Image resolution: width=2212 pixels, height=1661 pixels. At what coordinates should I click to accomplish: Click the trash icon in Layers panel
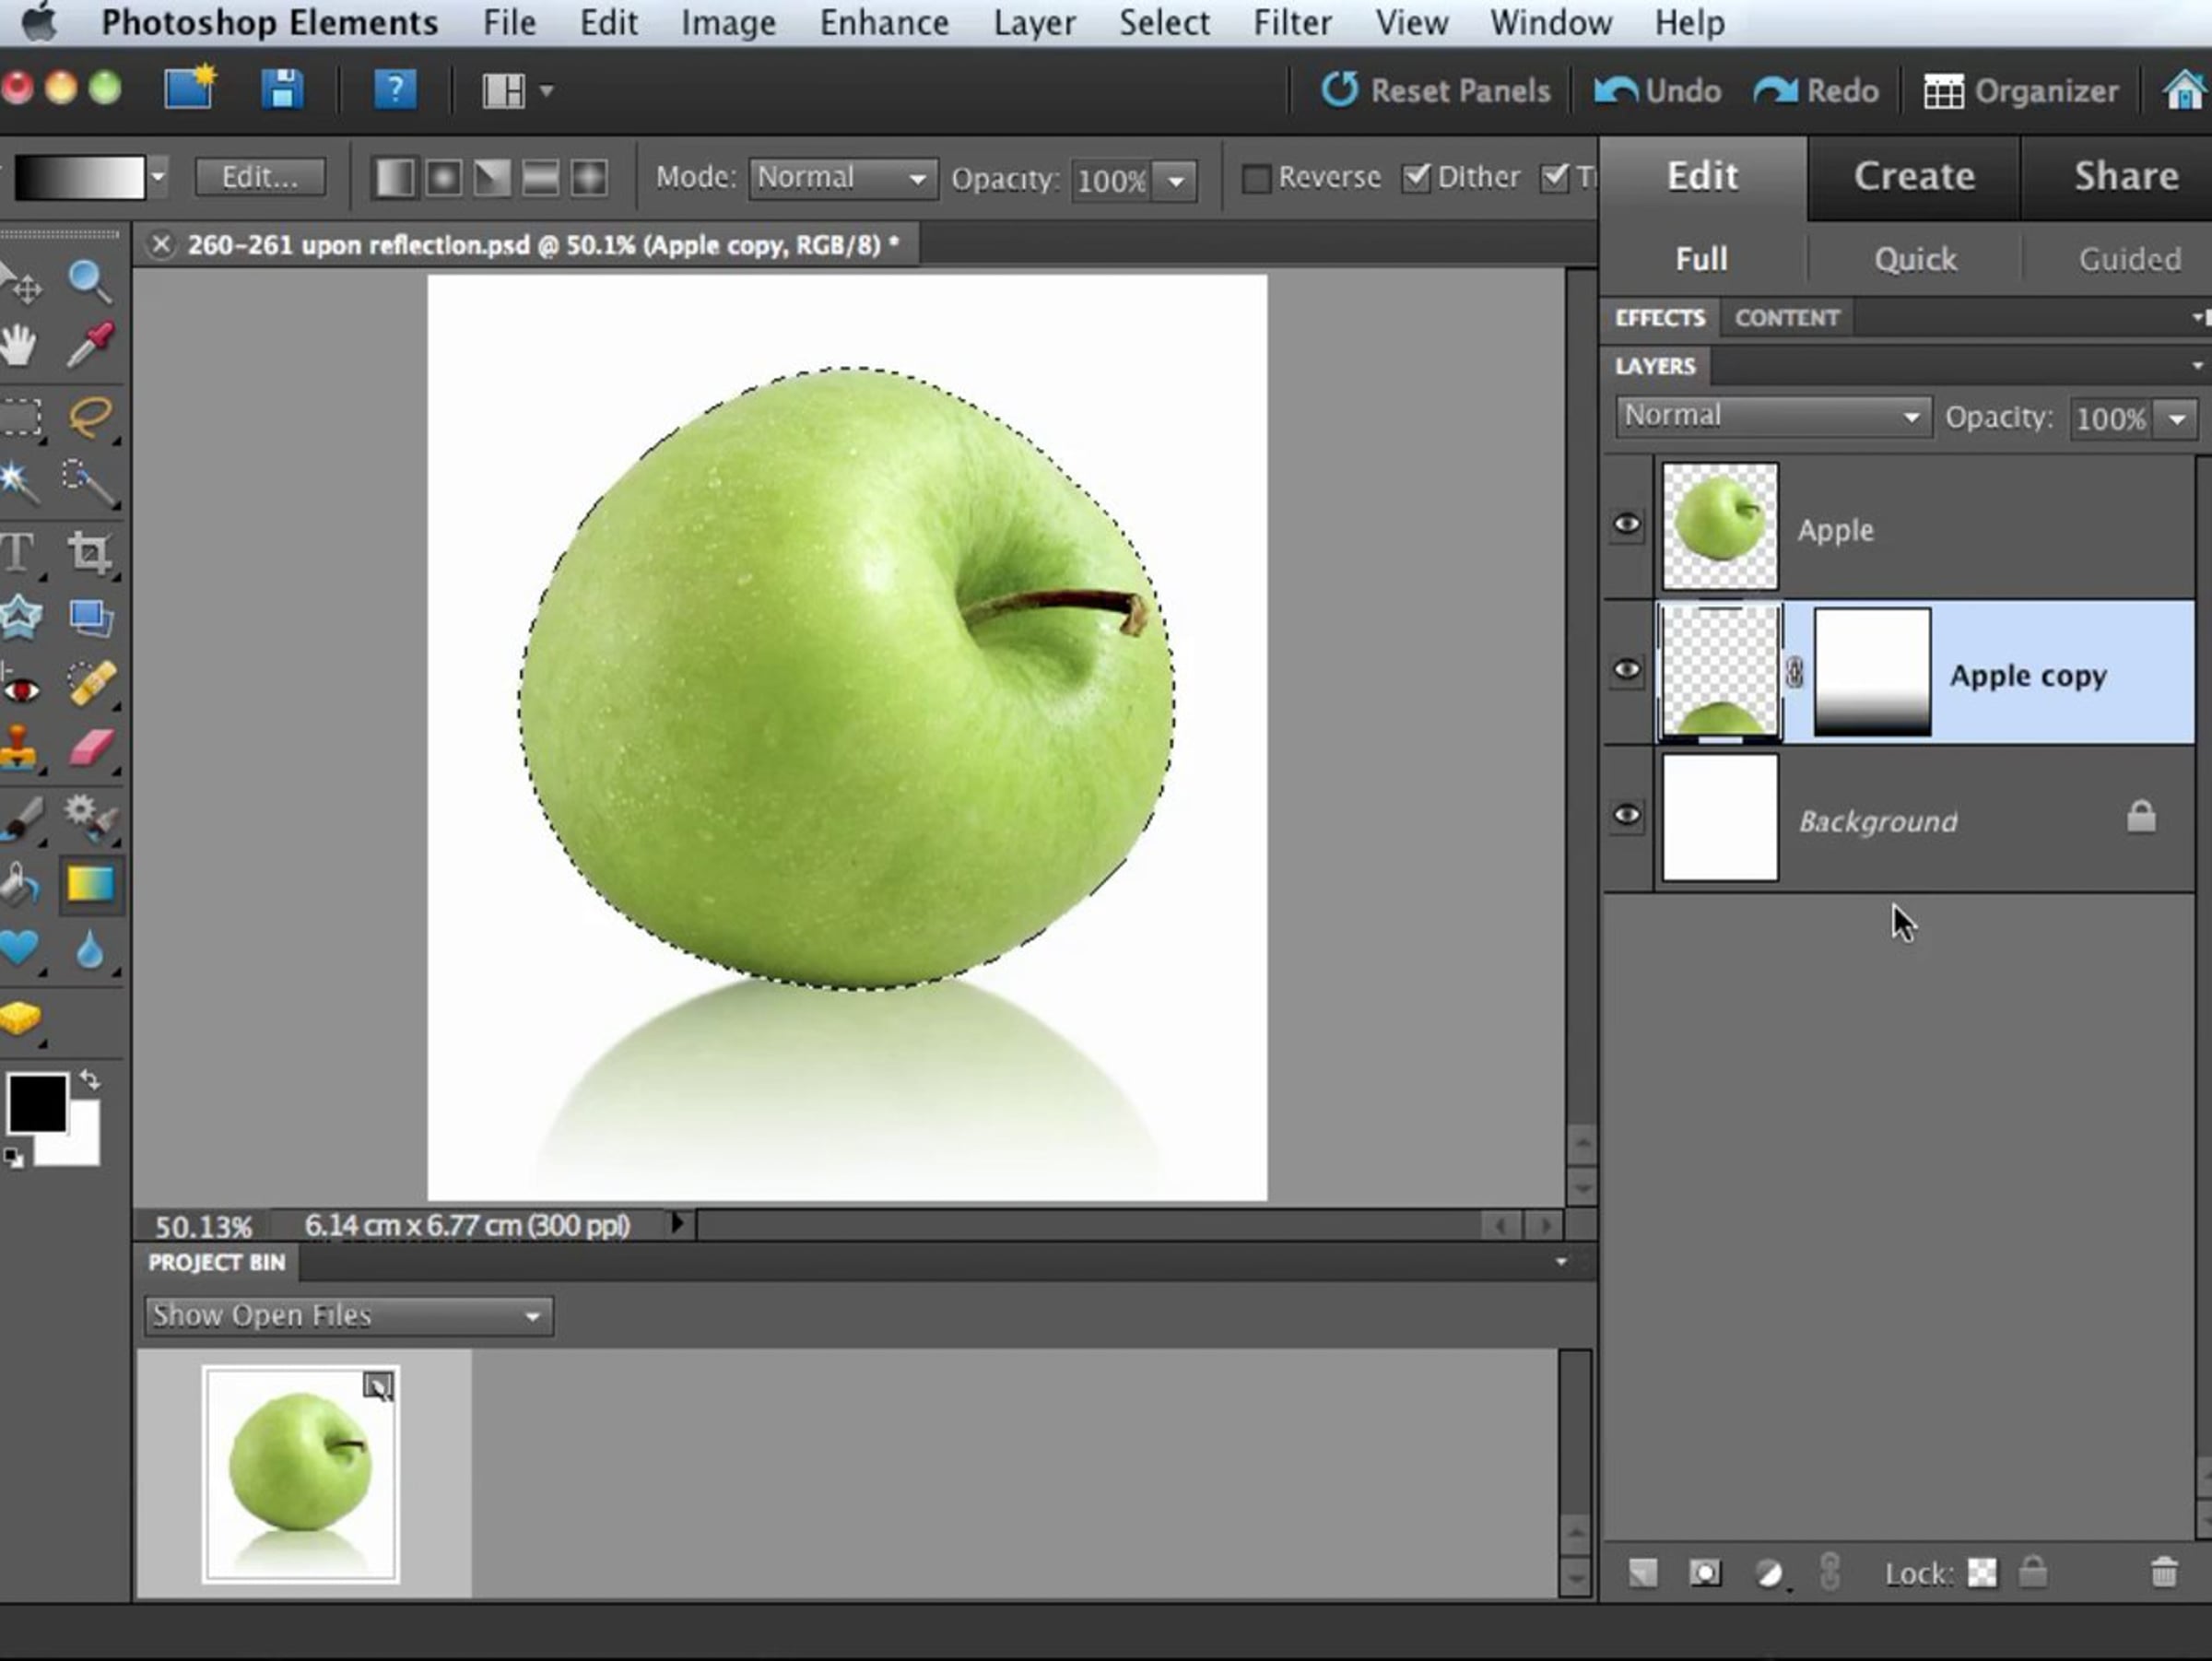[2162, 1573]
